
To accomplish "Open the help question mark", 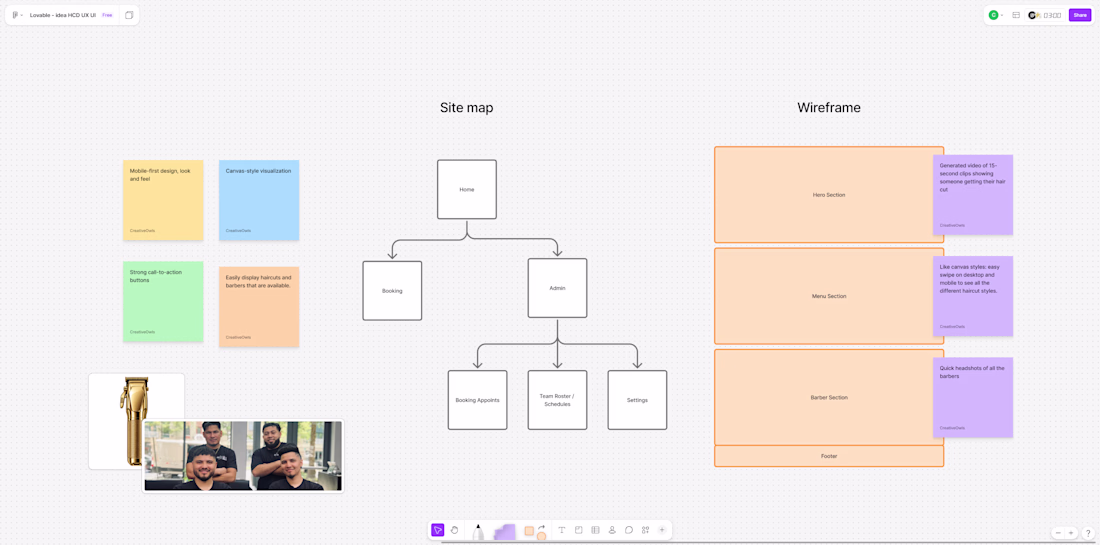I will point(1088,533).
